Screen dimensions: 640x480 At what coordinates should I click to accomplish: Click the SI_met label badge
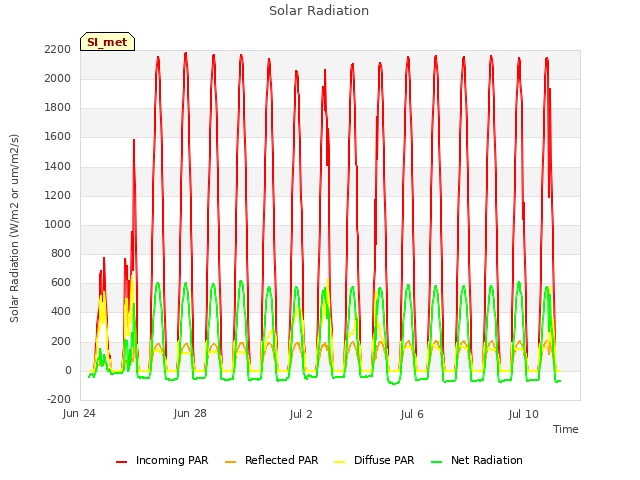[107, 42]
